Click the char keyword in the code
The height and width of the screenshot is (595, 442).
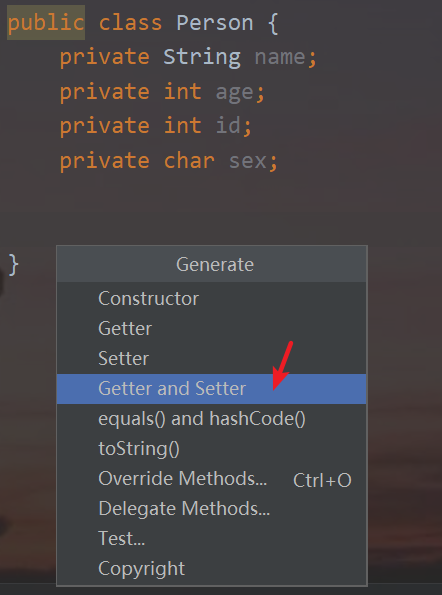189,160
